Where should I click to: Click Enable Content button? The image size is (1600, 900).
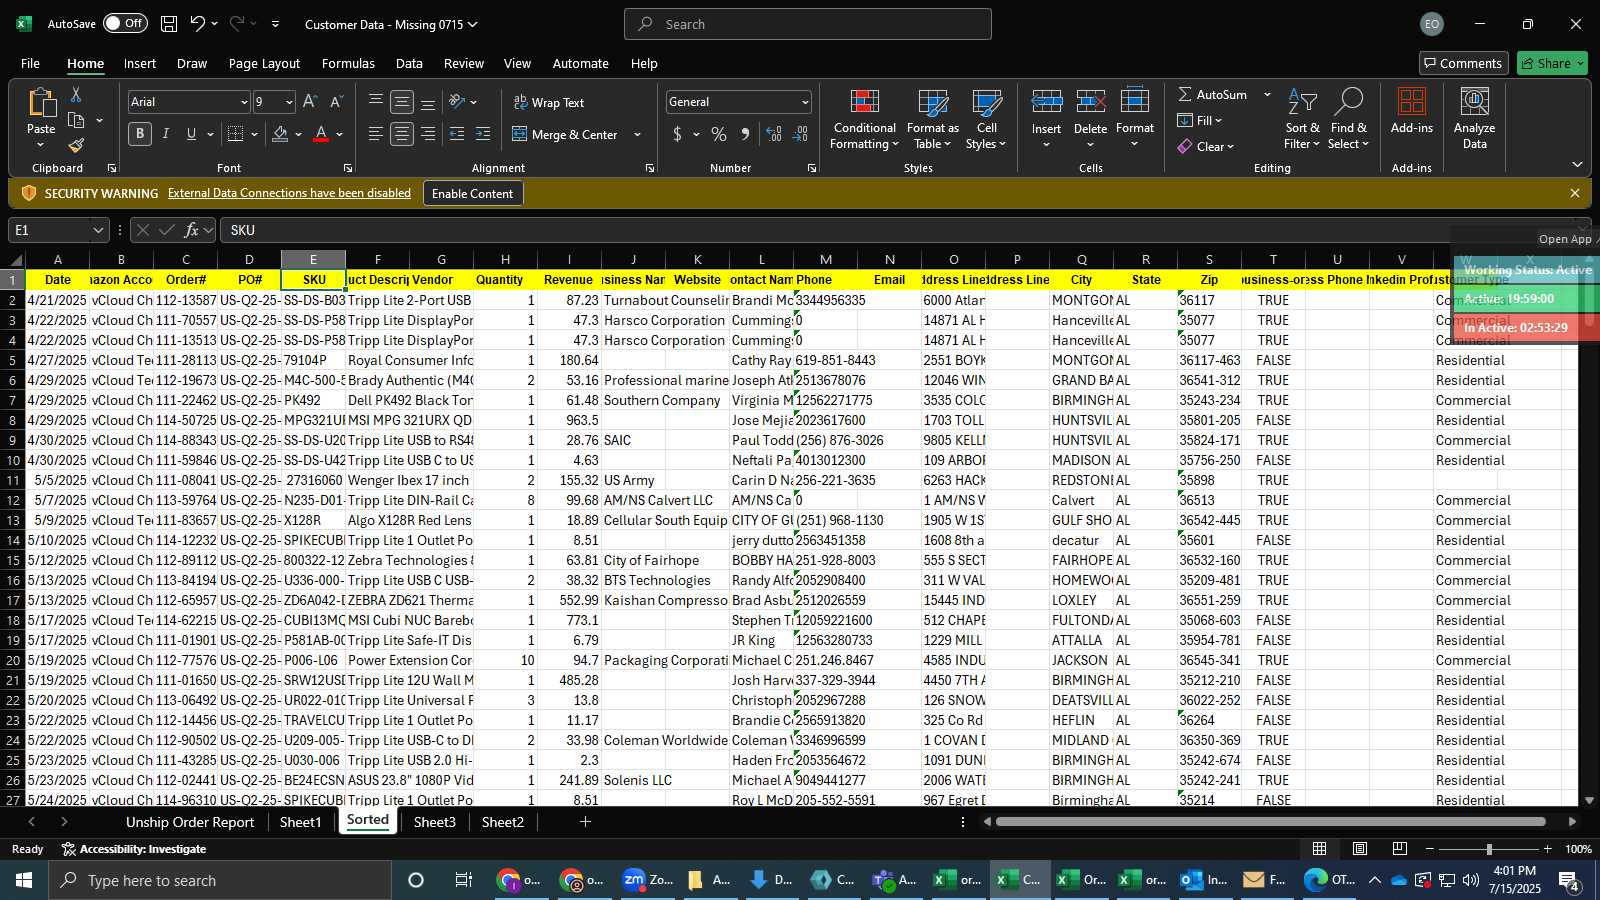472,193
